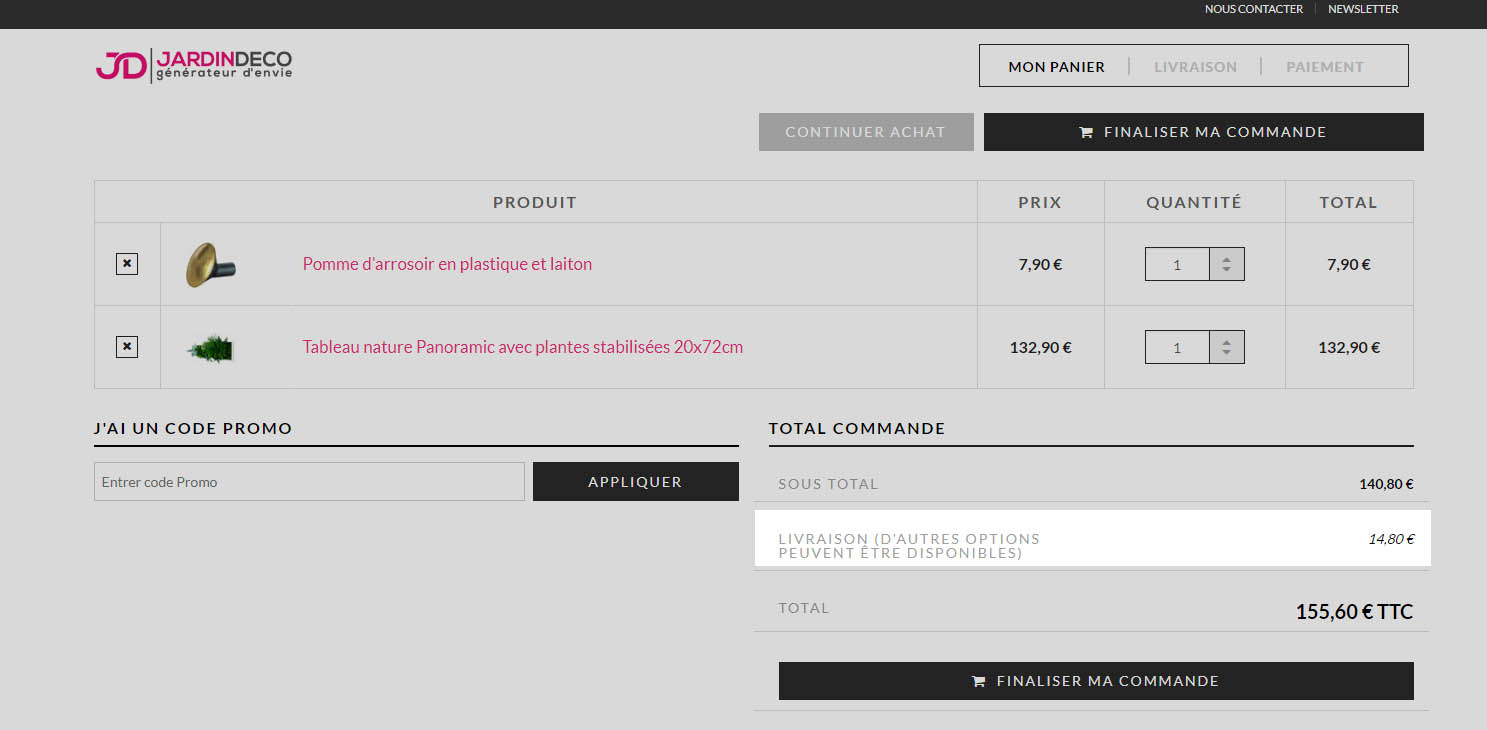Open the Pomme d'arrosoir product link

click(x=447, y=264)
